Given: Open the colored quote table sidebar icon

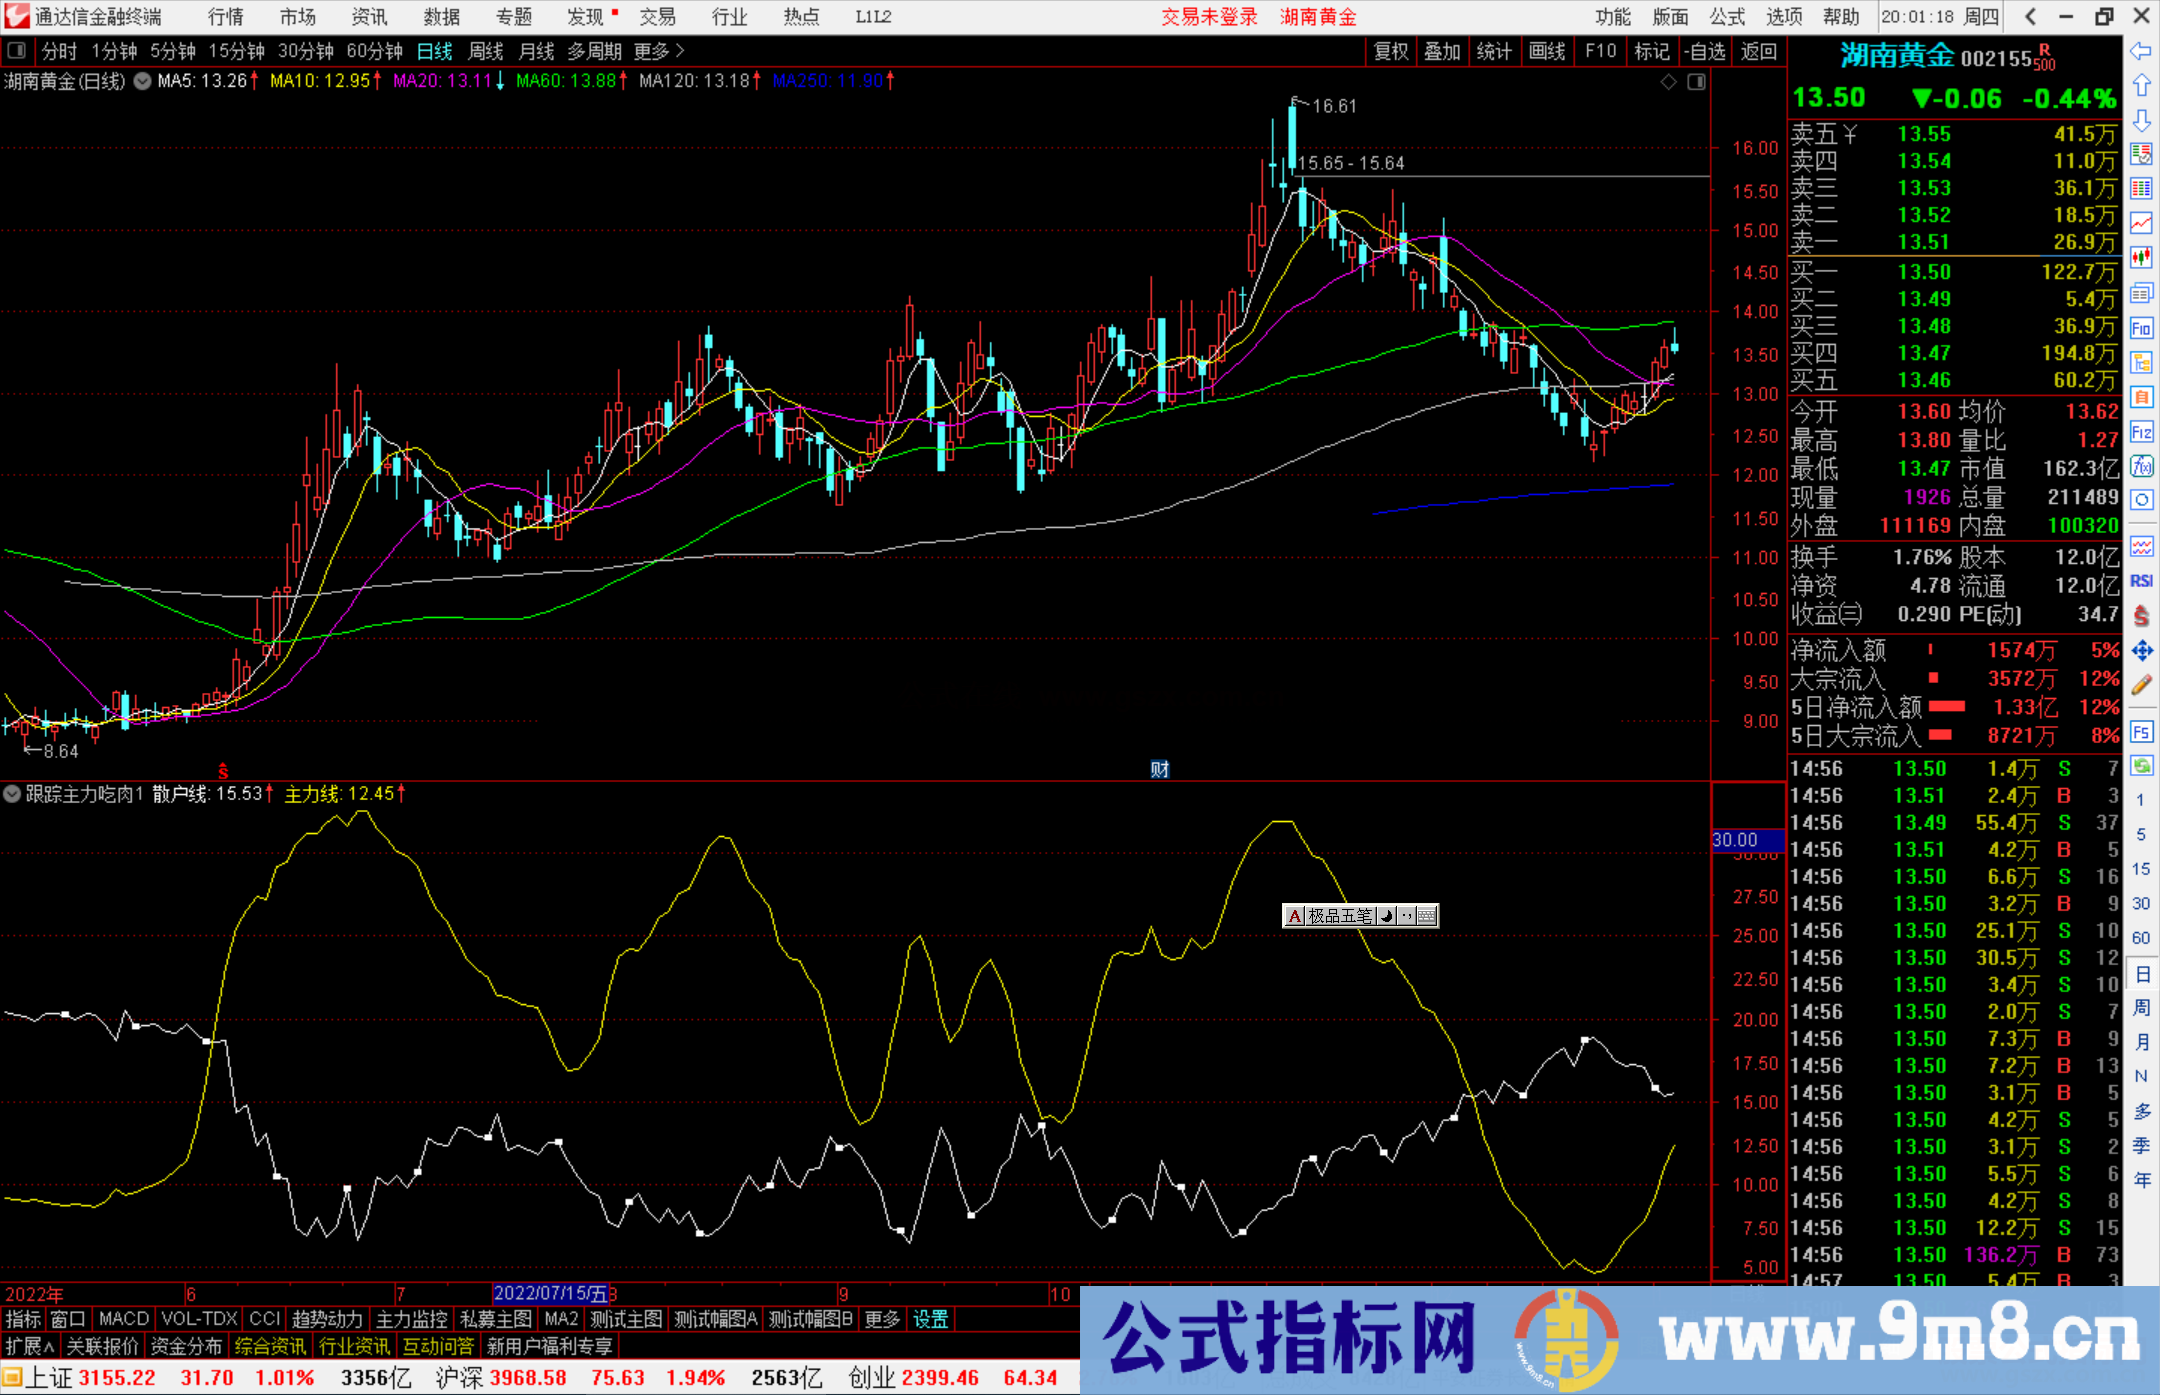Looking at the screenshot, I should [2141, 189].
